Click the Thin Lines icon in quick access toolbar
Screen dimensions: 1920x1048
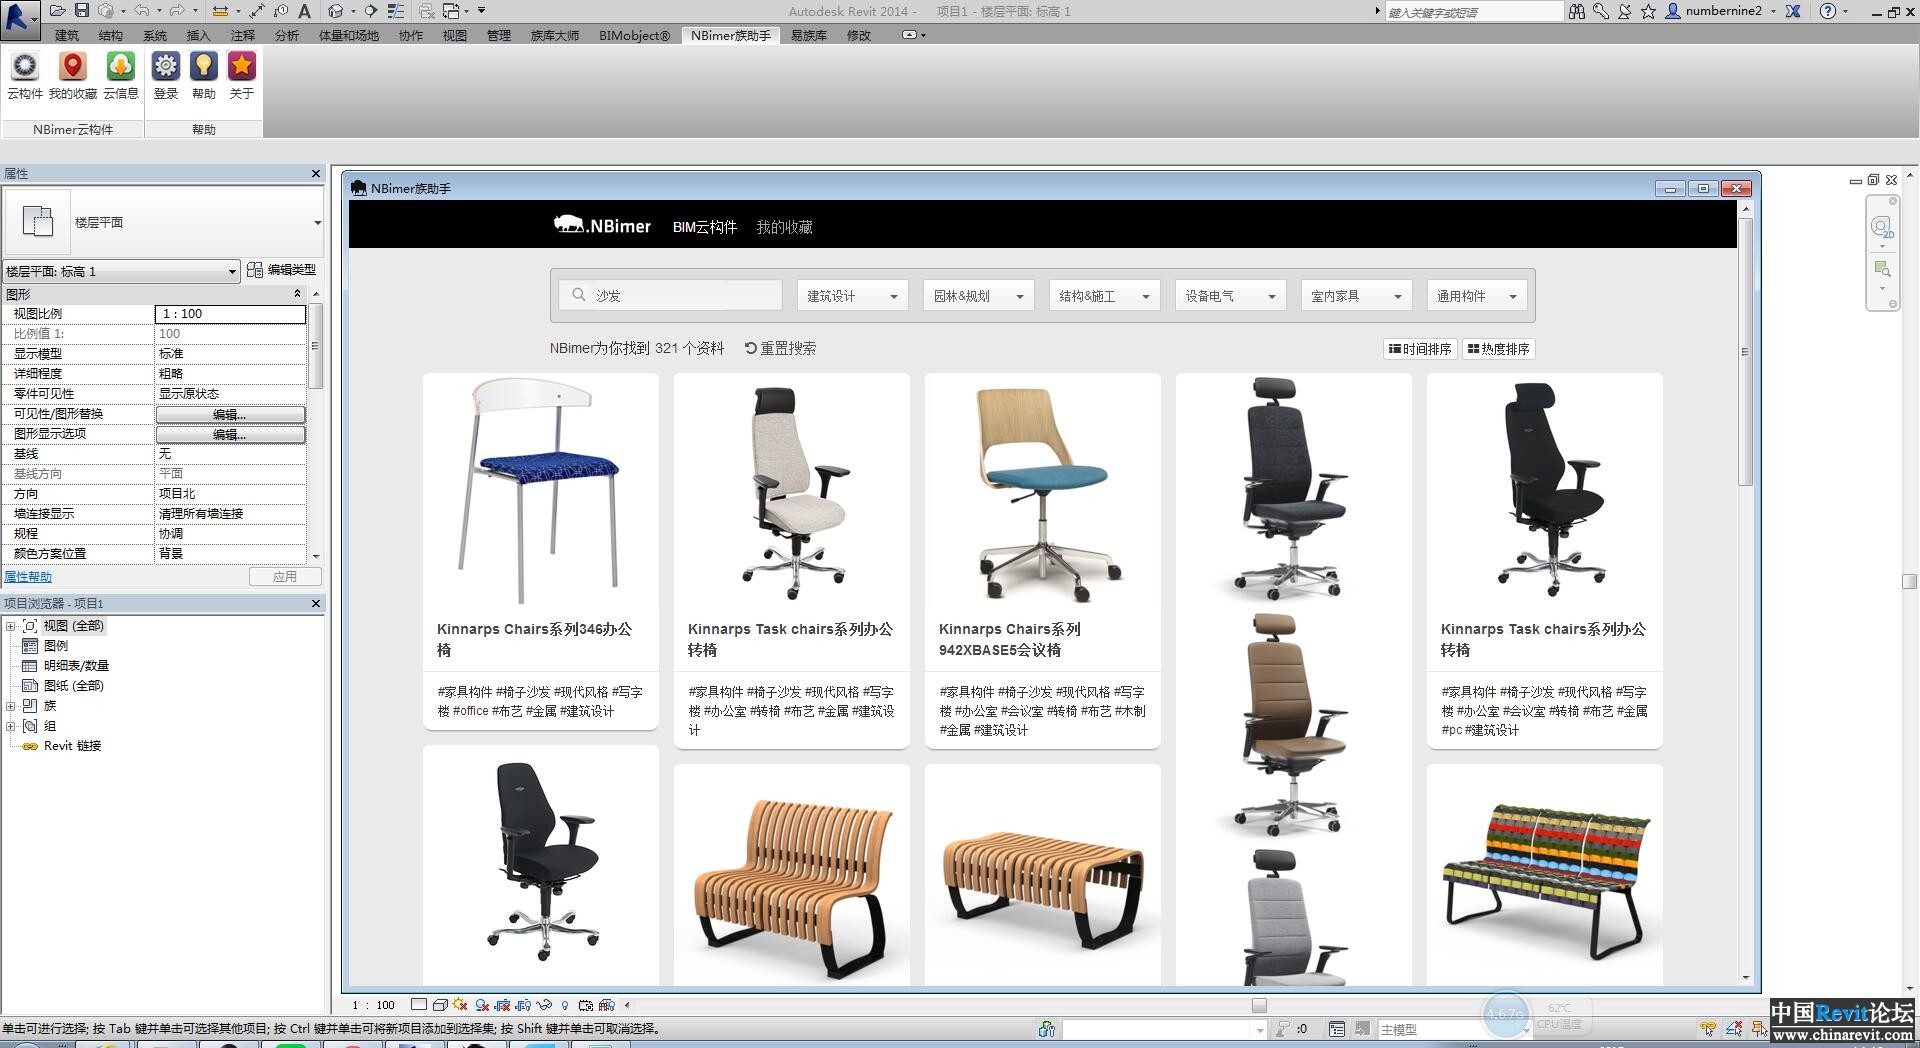[x=396, y=11]
